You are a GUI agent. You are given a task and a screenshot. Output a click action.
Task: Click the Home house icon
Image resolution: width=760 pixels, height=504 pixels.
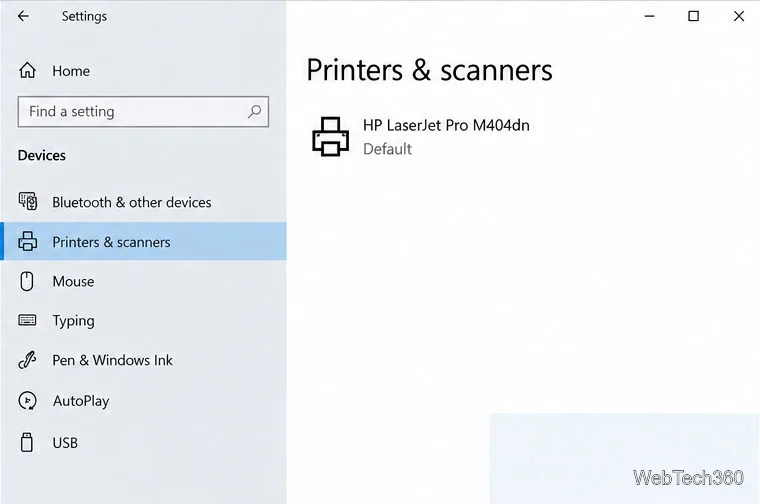pos(27,70)
